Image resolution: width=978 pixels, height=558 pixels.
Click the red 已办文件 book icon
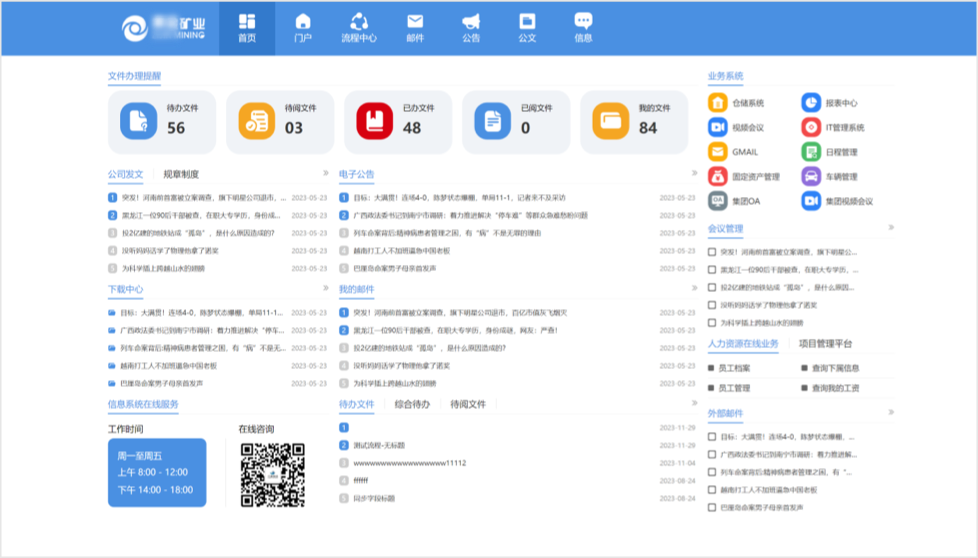click(374, 121)
